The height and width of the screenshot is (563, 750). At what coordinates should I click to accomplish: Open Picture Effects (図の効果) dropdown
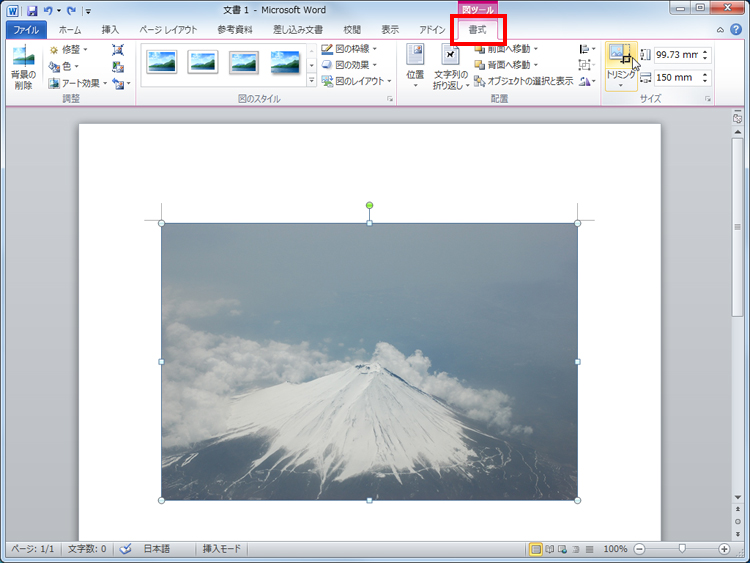pyautogui.click(x=349, y=65)
